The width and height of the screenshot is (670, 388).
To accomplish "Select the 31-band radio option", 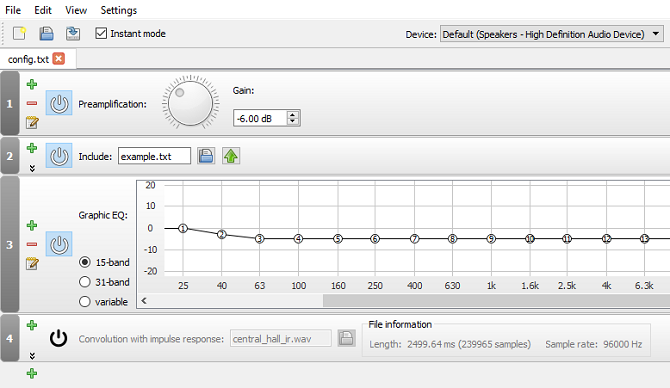I will pyautogui.click(x=85, y=282).
